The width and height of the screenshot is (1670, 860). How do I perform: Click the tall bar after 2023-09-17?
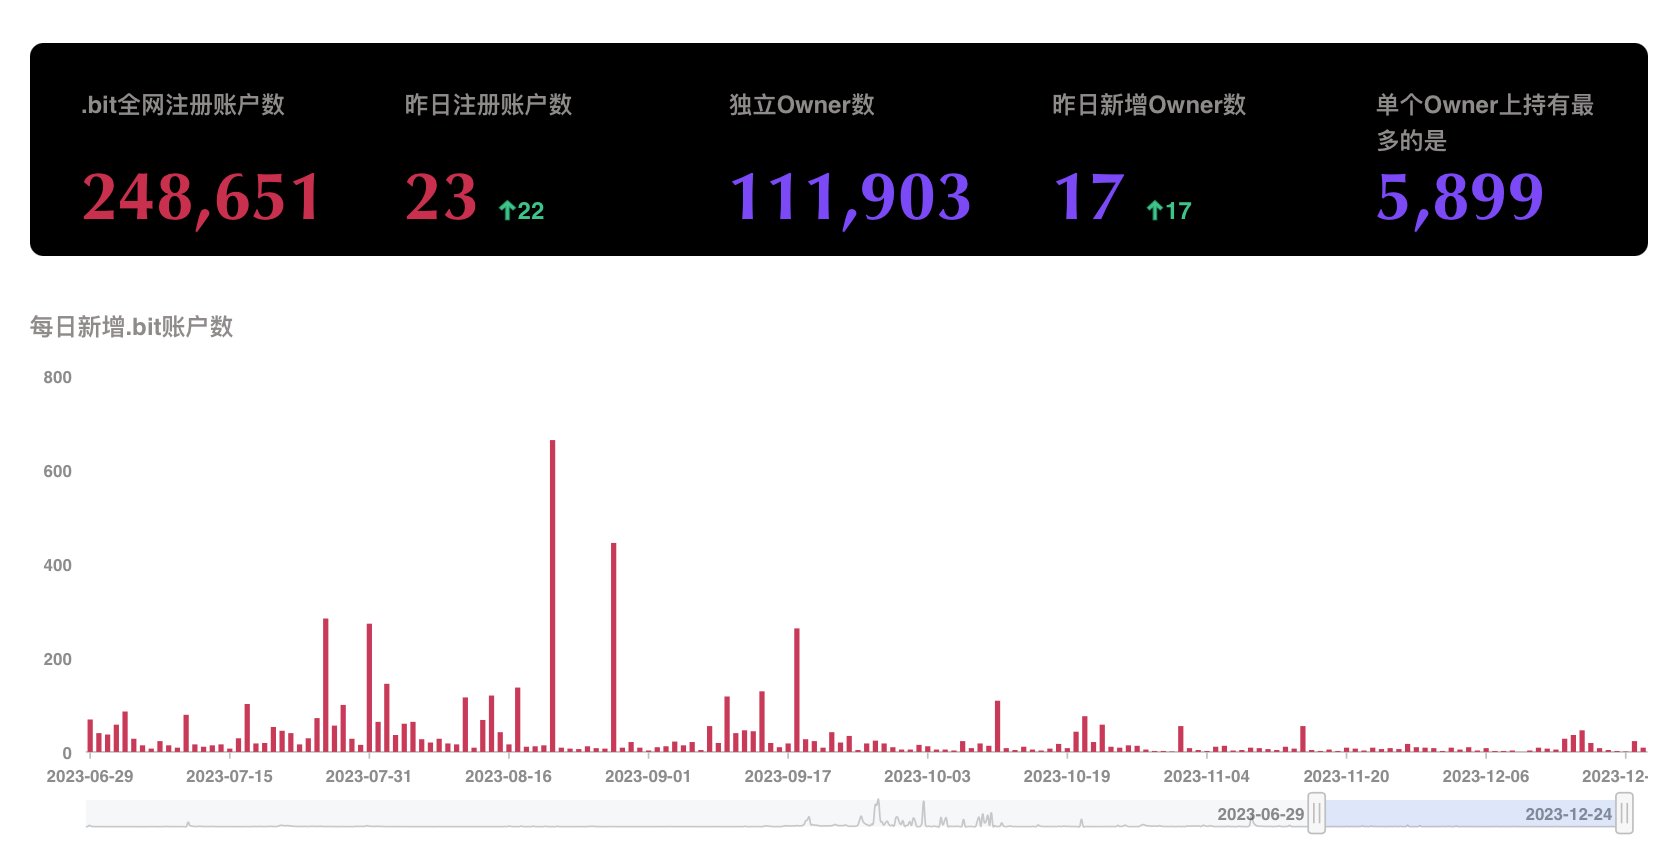[x=797, y=690]
